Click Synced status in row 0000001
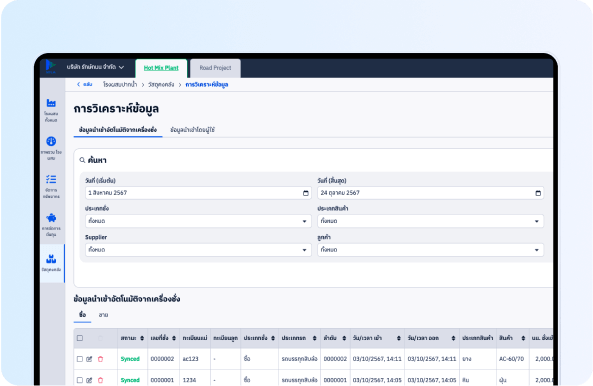The image size is (593, 386). point(130,380)
